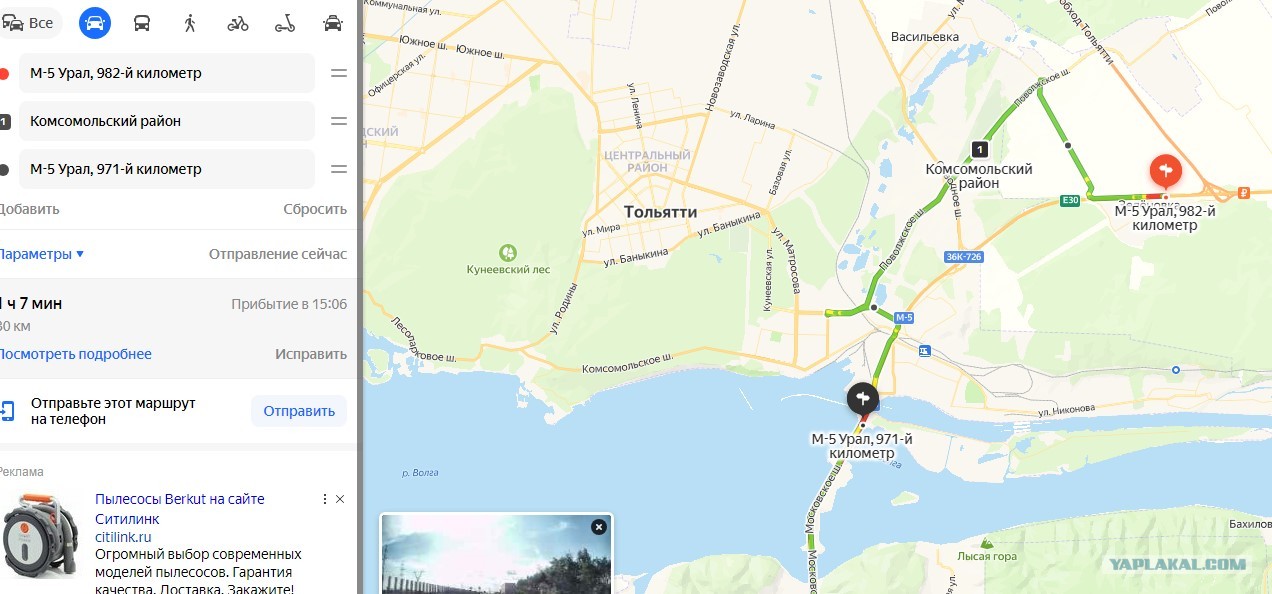This screenshot has height=594, width=1272.
Task: Select the car route mode icon
Action: tap(95, 23)
